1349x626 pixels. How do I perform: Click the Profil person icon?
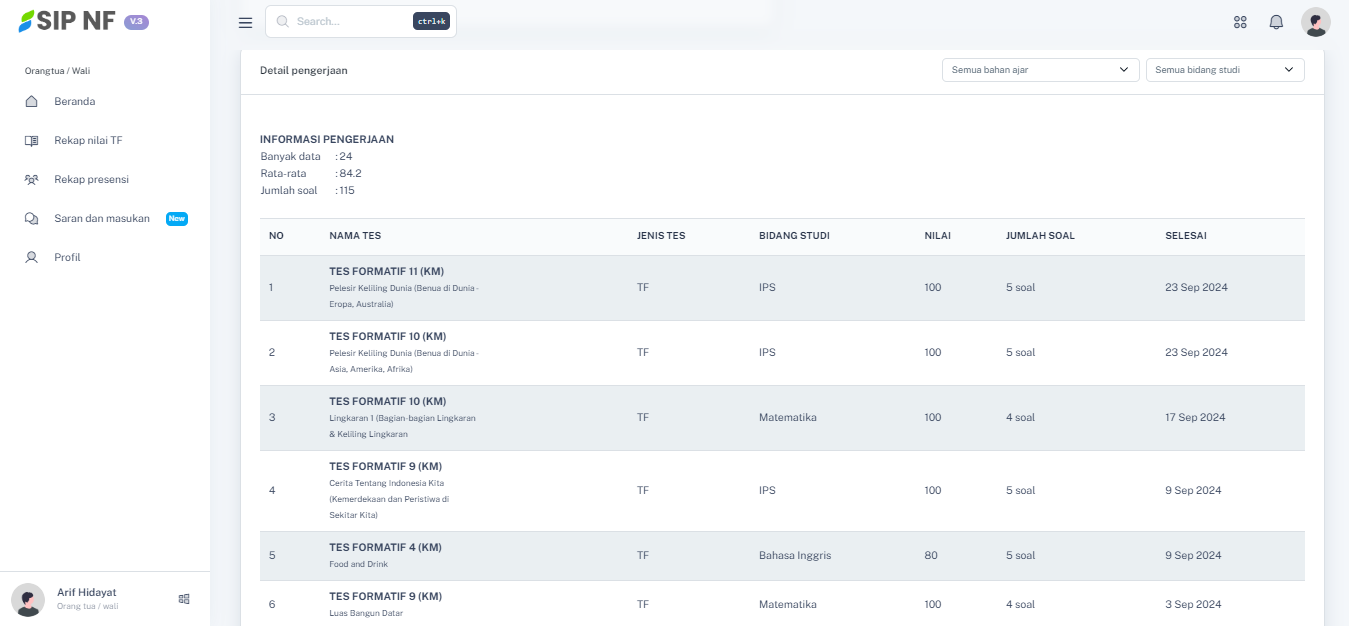click(x=32, y=258)
